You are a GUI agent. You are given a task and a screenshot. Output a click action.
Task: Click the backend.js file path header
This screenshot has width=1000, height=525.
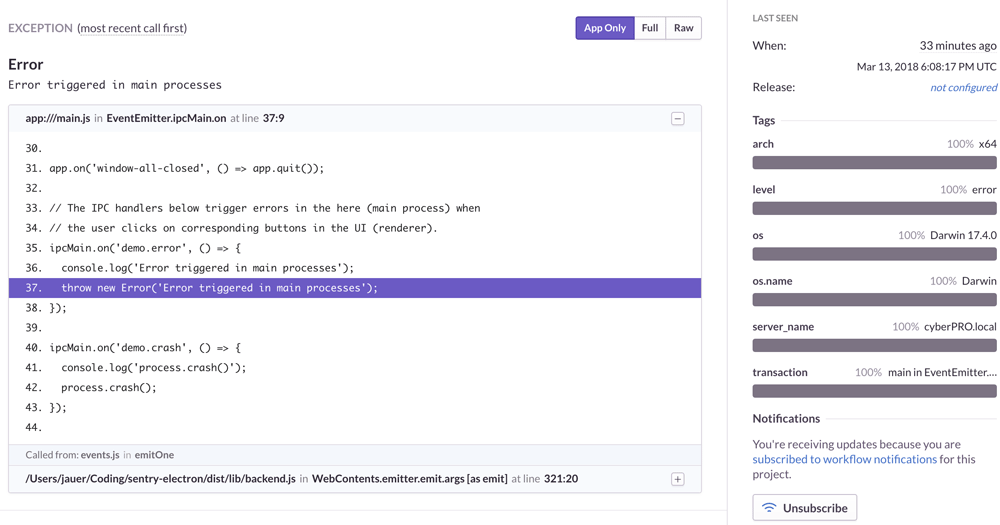160,479
